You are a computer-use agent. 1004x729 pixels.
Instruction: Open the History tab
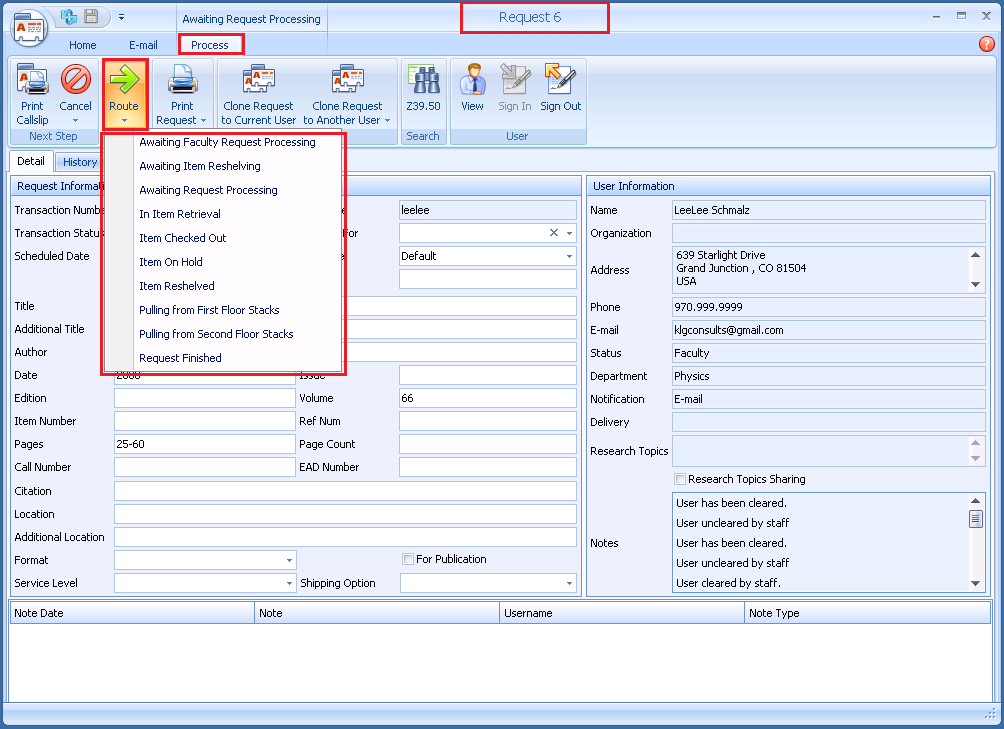coord(79,161)
